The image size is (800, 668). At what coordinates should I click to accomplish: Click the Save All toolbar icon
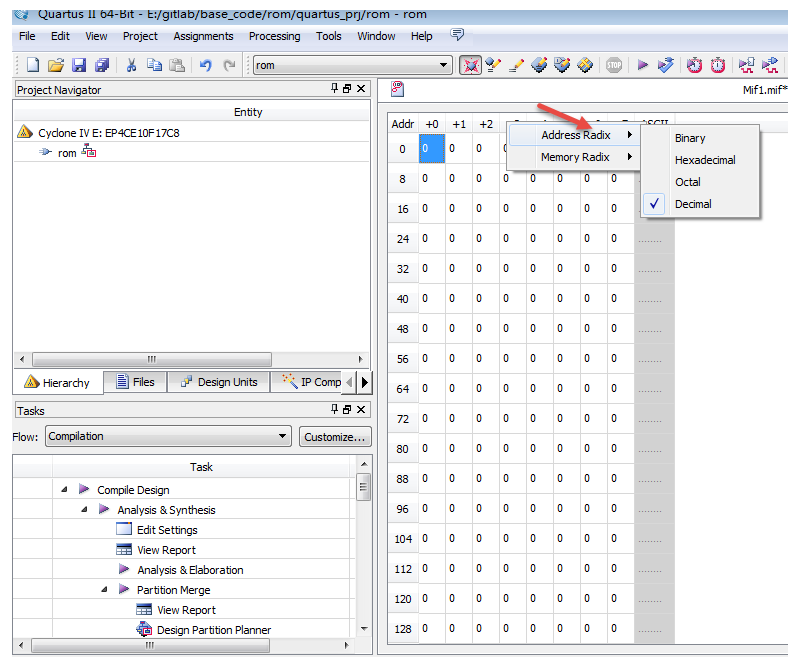(102, 65)
